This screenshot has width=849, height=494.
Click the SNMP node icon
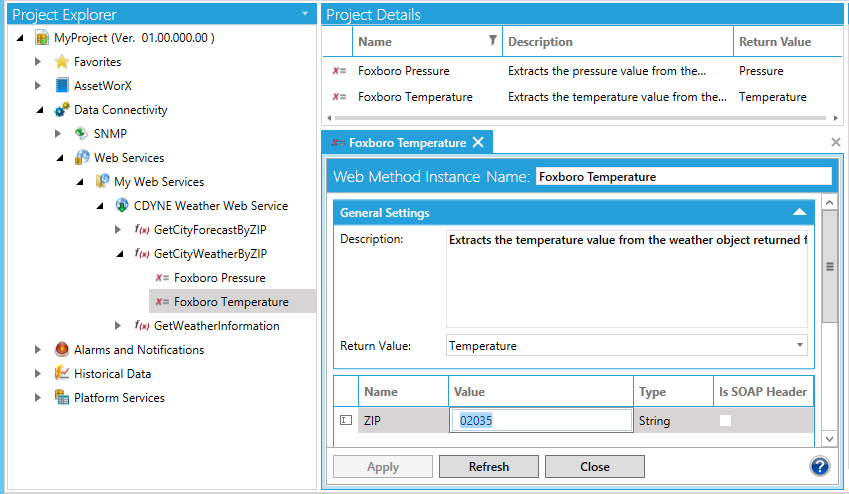pyautogui.click(x=82, y=134)
